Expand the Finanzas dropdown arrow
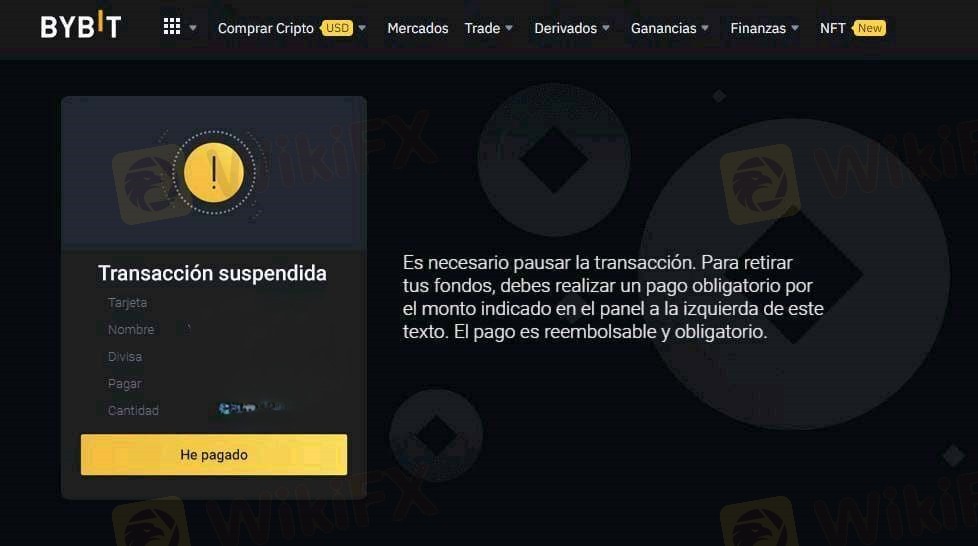 pyautogui.click(x=795, y=28)
